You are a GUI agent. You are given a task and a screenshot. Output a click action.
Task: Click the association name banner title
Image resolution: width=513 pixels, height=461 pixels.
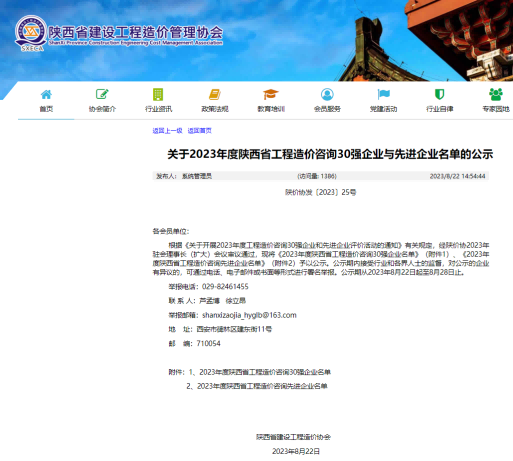(136, 33)
